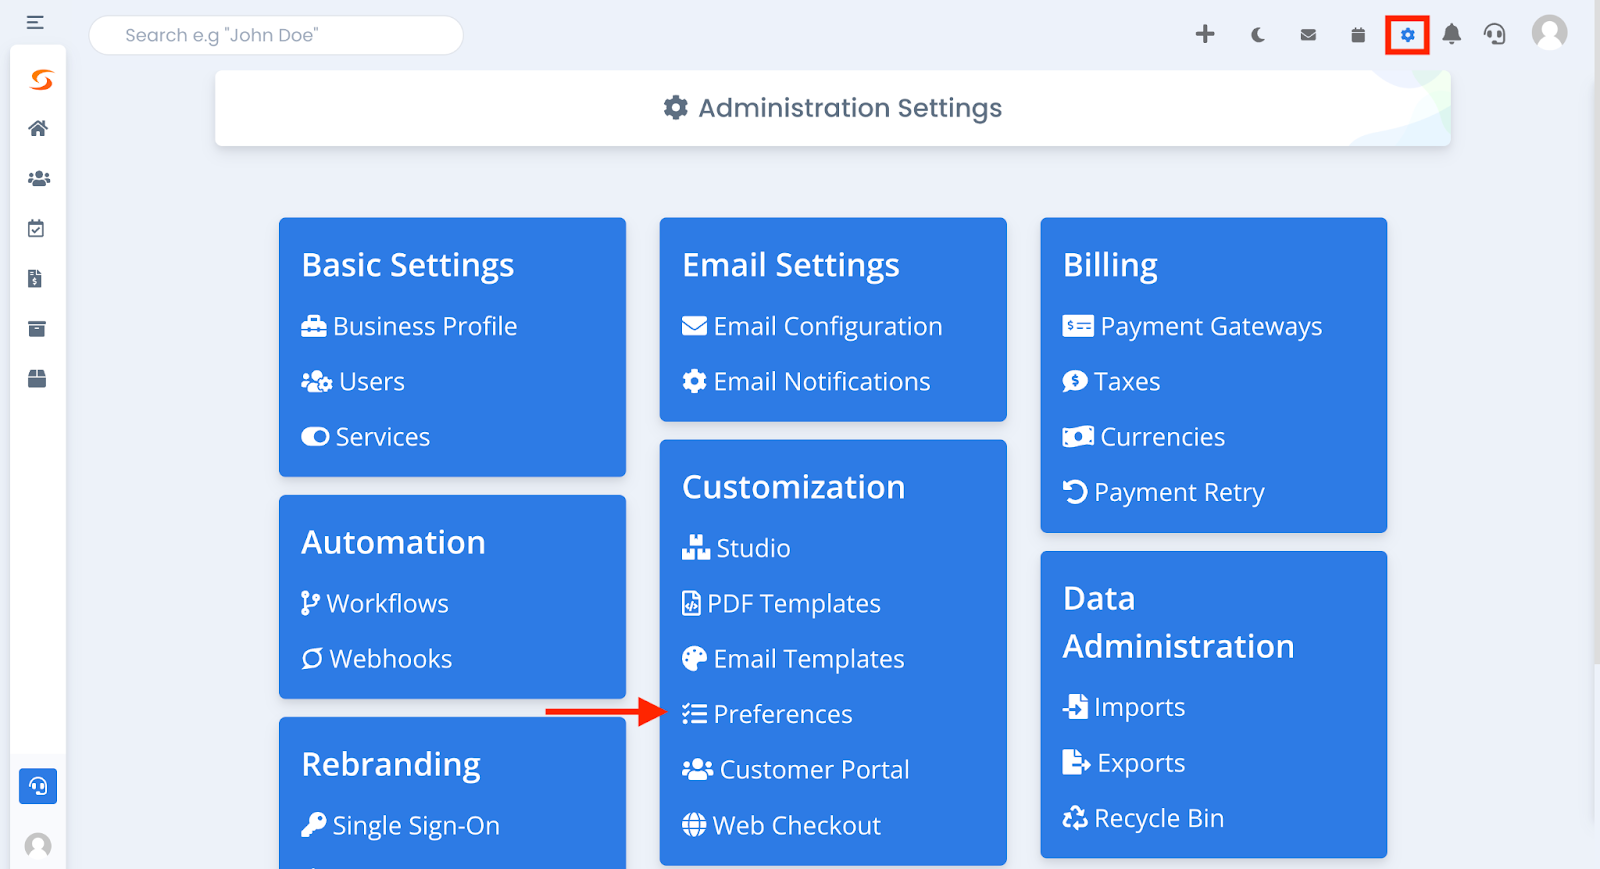1600x869 pixels.
Task: Open the calendar icon in top bar
Action: point(1358,35)
